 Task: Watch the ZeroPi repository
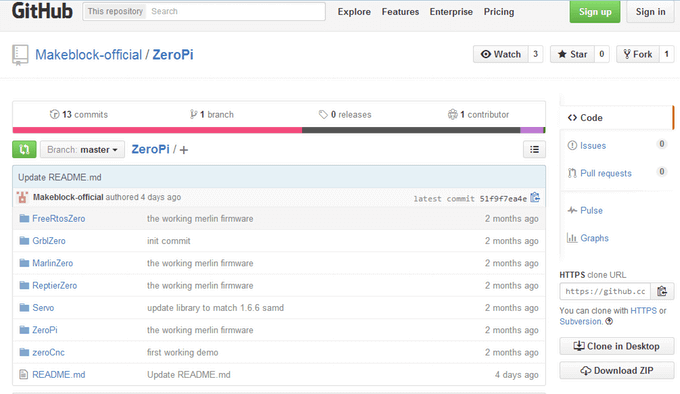(500, 54)
